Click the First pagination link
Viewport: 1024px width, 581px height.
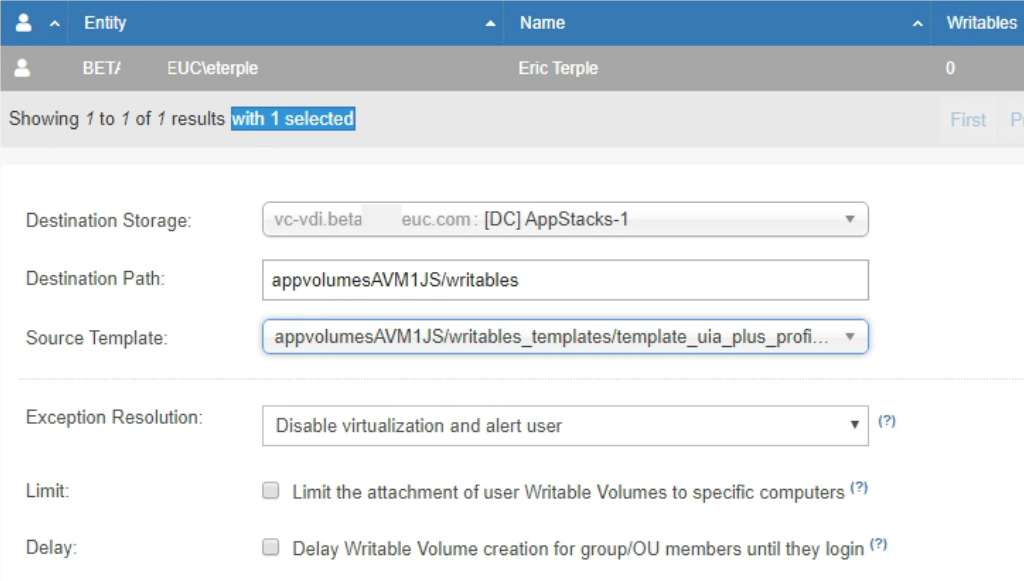pyautogui.click(x=968, y=119)
